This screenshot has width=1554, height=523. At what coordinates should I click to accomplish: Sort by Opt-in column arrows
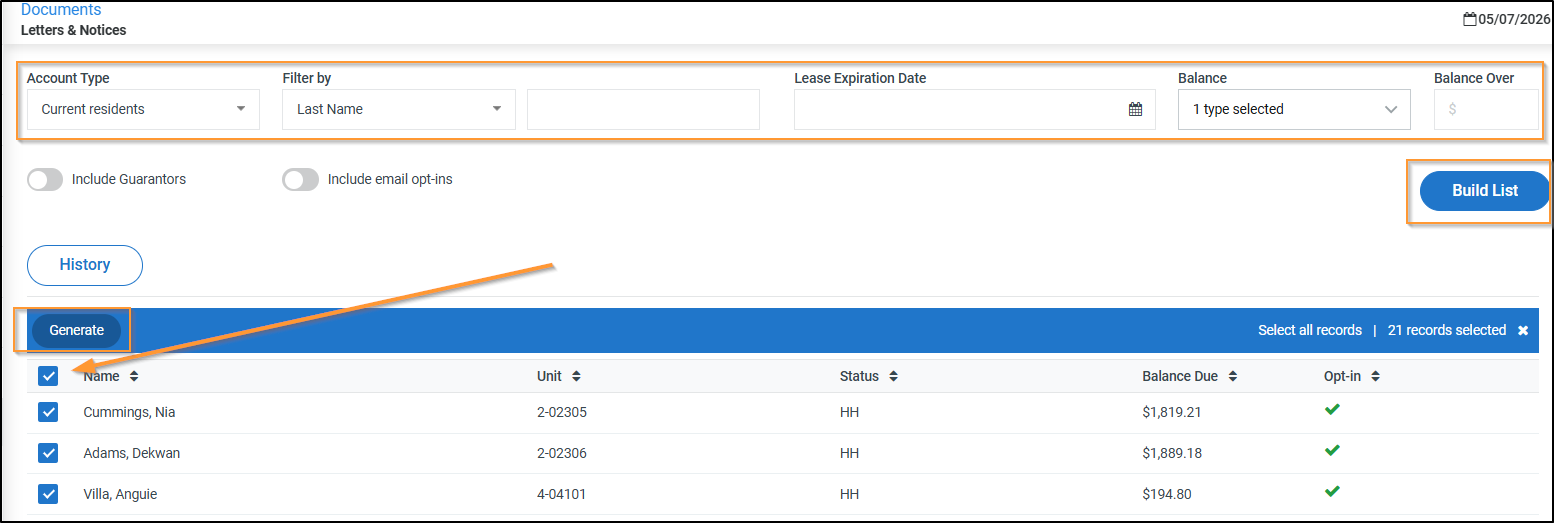(x=1375, y=377)
